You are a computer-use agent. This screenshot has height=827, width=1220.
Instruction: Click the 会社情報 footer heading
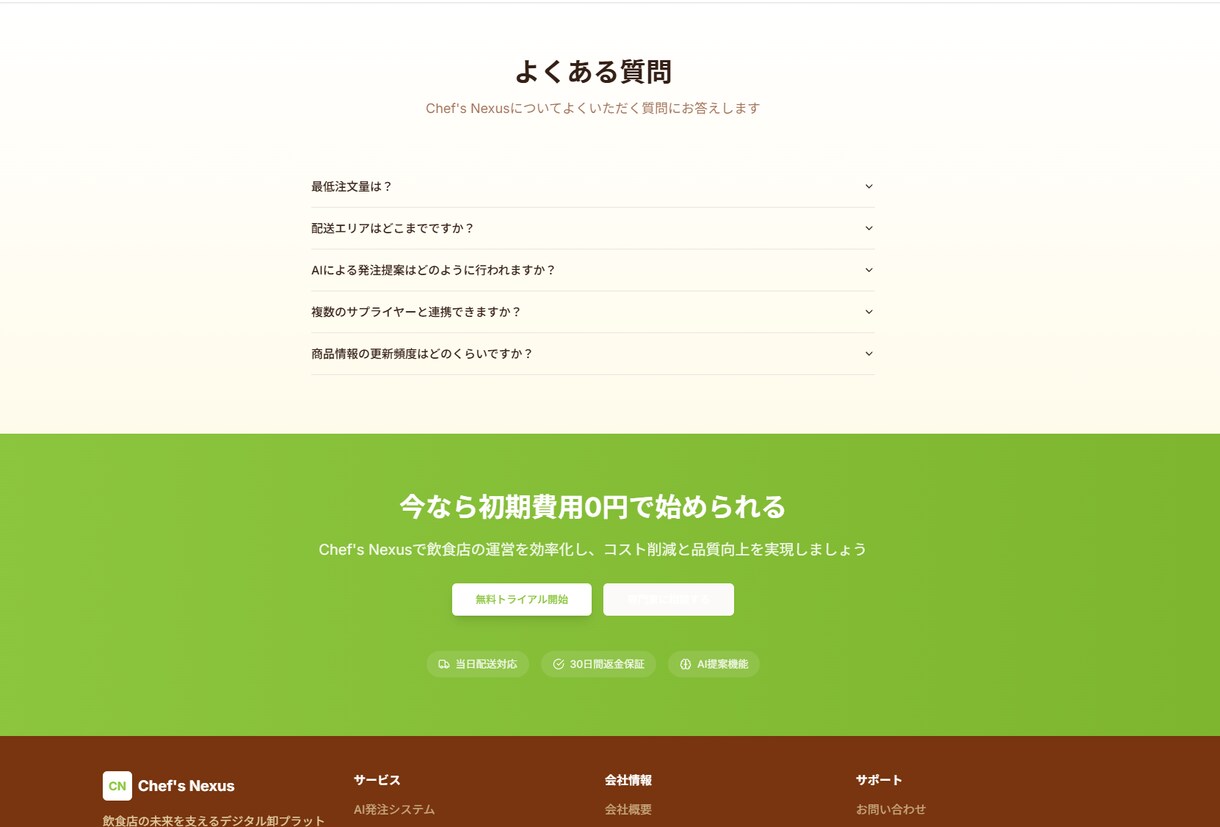628,780
